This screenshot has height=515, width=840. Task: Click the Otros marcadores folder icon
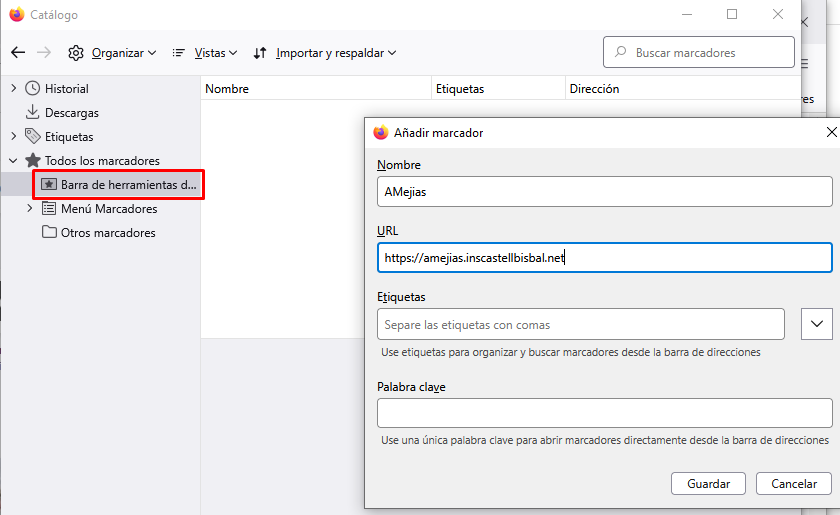(x=49, y=233)
